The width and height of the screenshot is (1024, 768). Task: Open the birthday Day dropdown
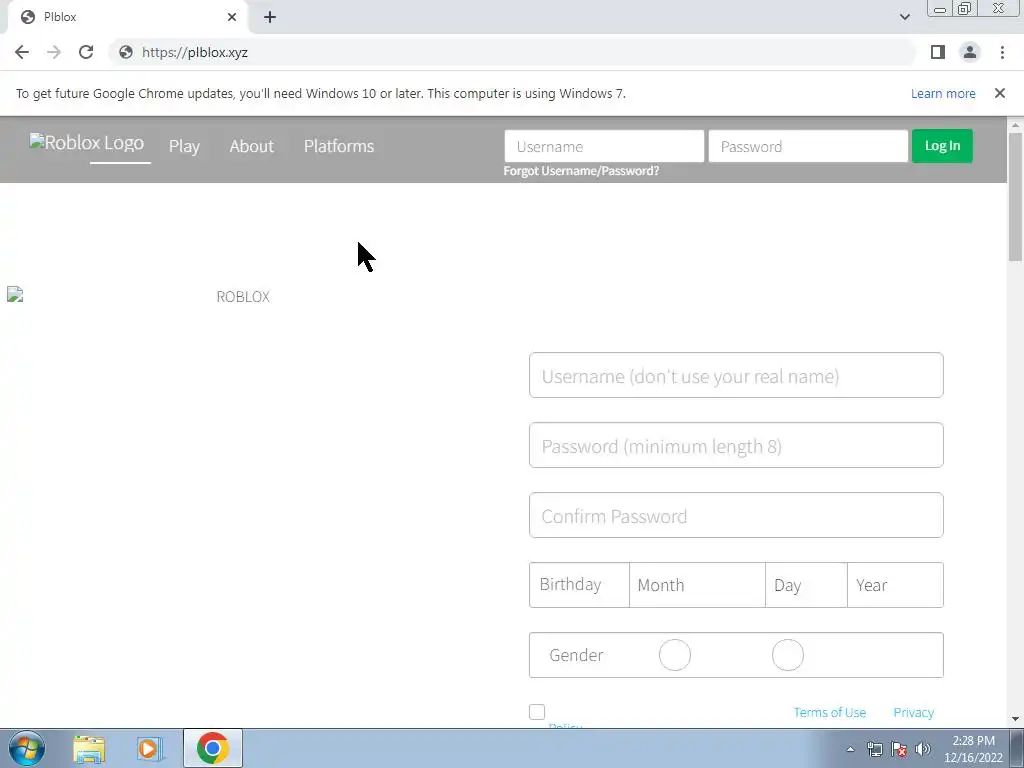[x=806, y=585]
